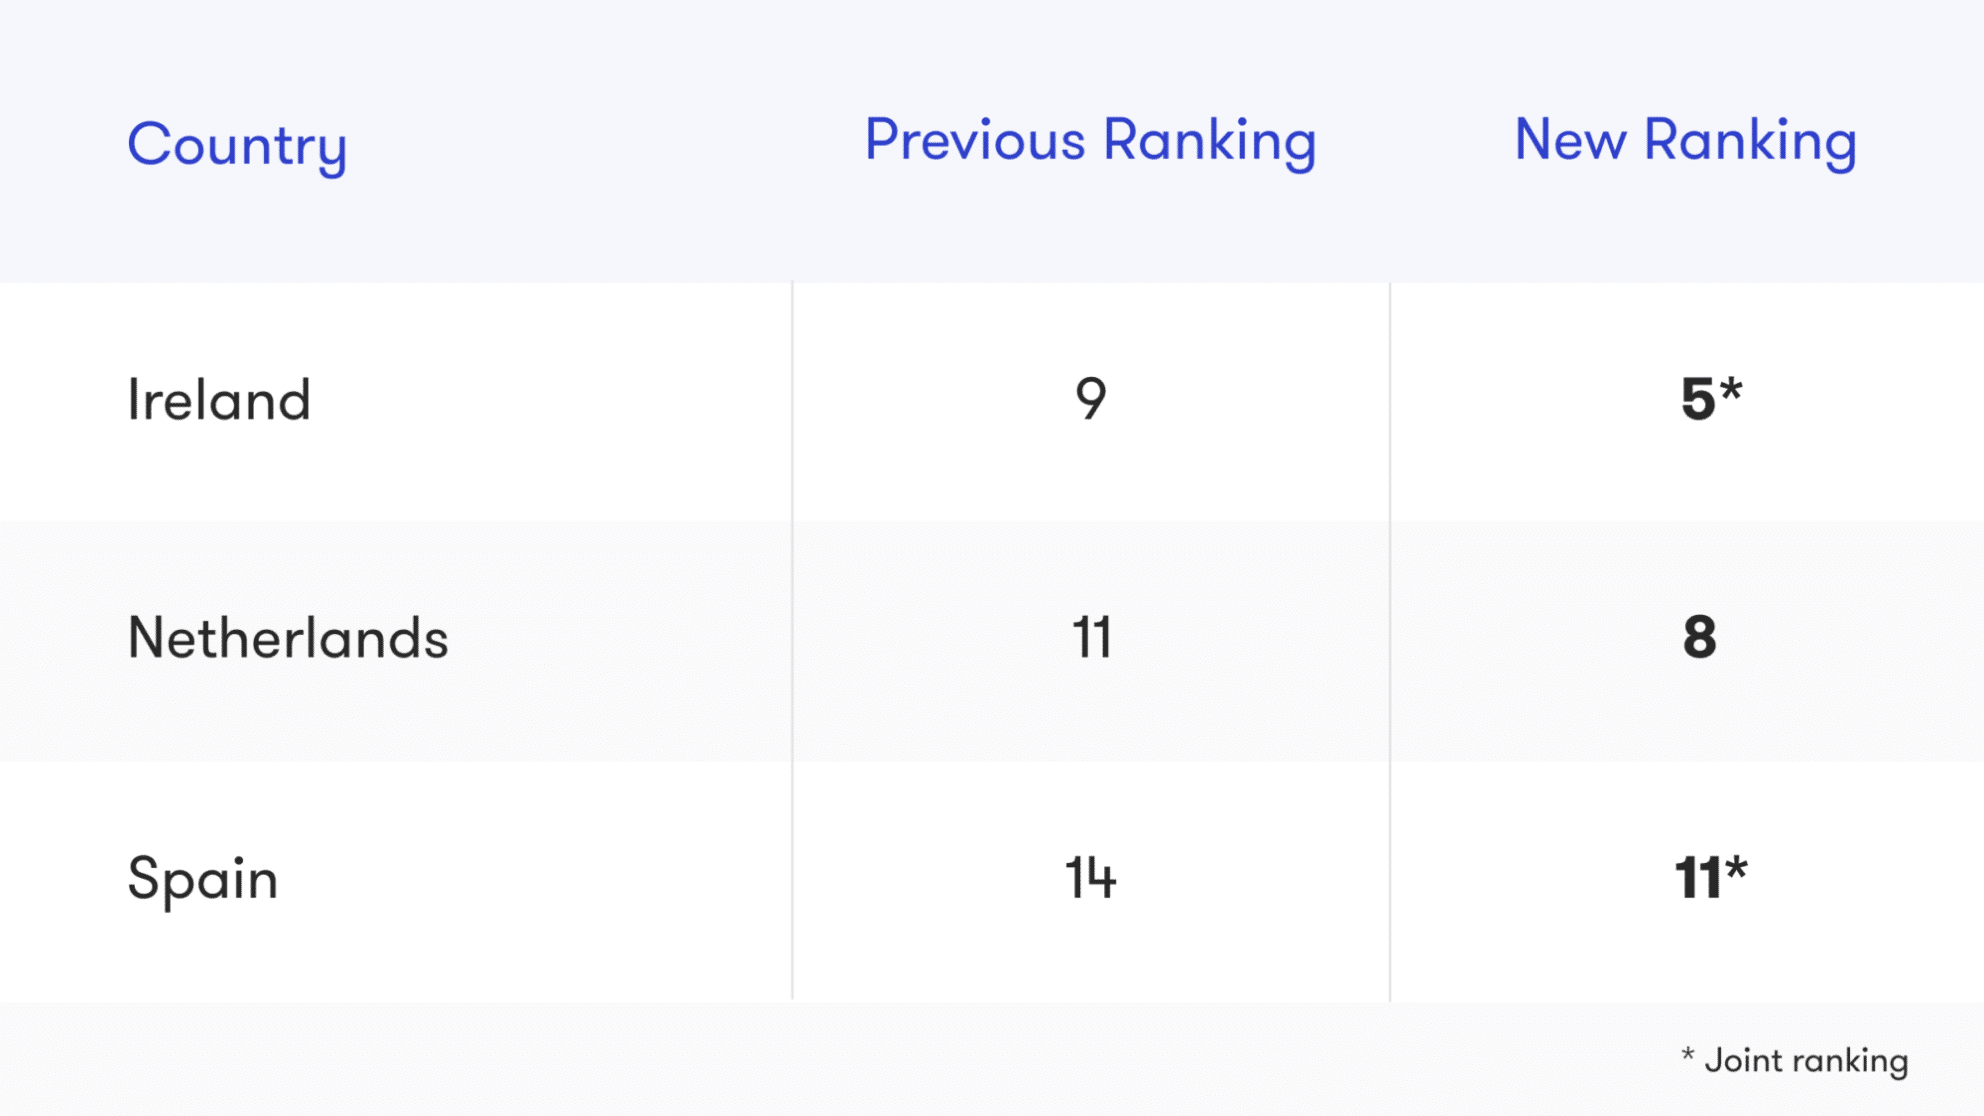Select the Ireland row label
The width and height of the screenshot is (1984, 1116).
tap(219, 400)
